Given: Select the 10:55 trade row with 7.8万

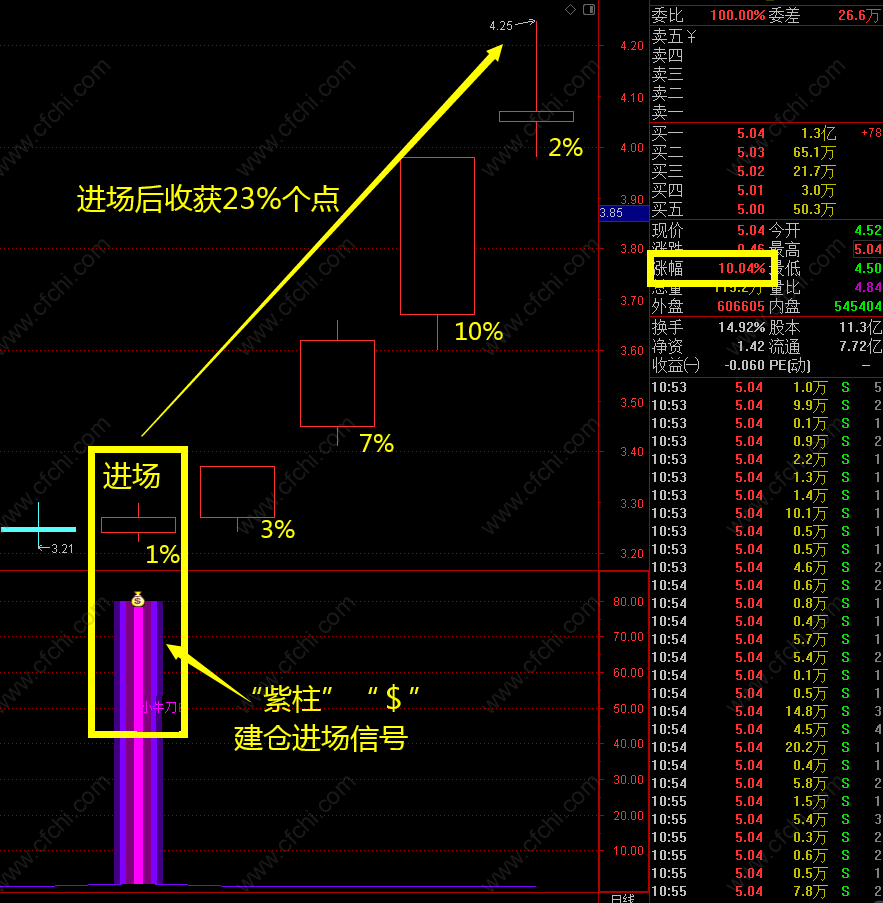Looking at the screenshot, I should click(766, 891).
